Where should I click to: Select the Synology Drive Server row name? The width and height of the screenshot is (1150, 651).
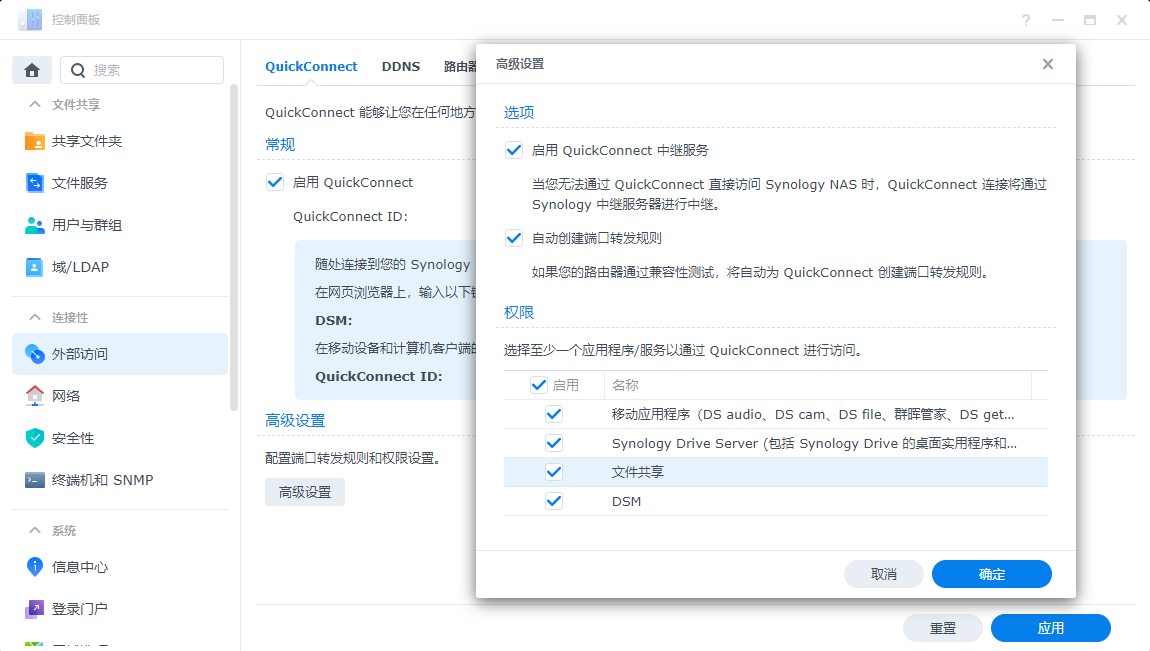tap(814, 444)
